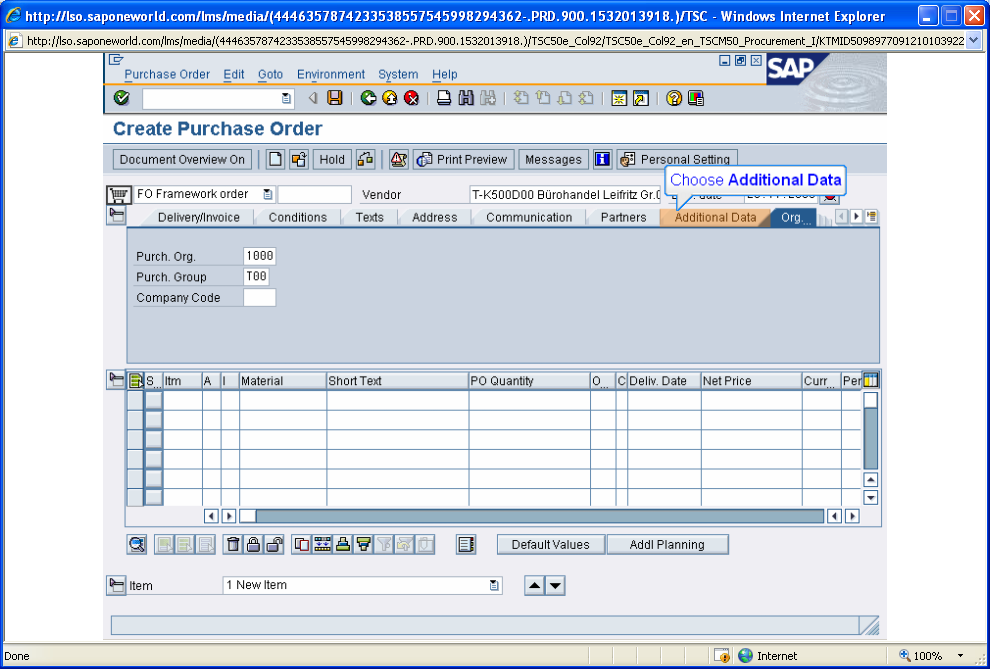Switch to the Delivery/Invoice tab
This screenshot has height=669, width=990.
click(x=198, y=217)
